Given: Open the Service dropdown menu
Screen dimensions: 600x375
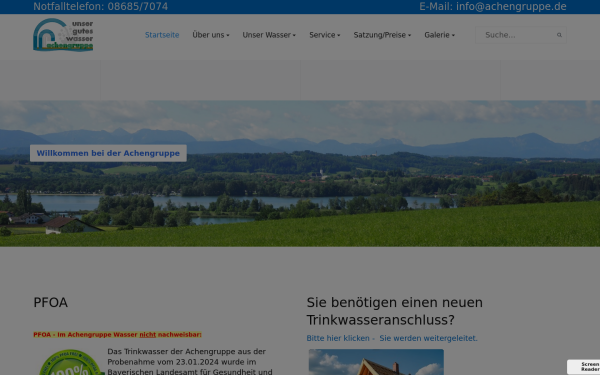Looking at the screenshot, I should coord(324,35).
